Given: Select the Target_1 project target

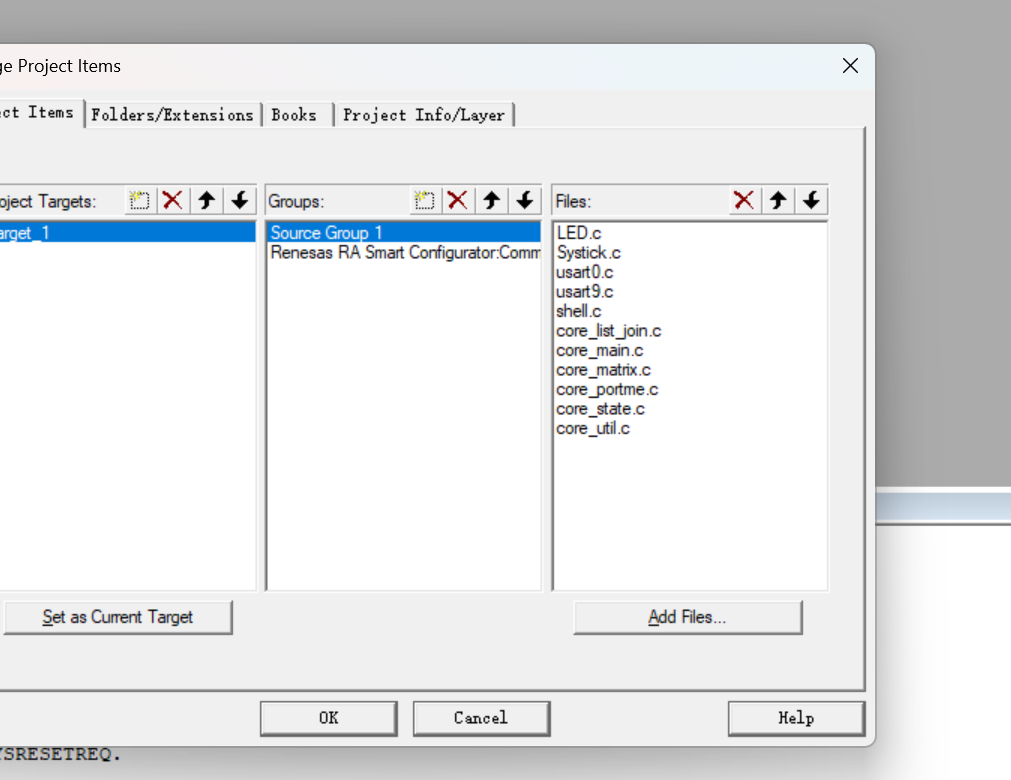Looking at the screenshot, I should (128, 233).
